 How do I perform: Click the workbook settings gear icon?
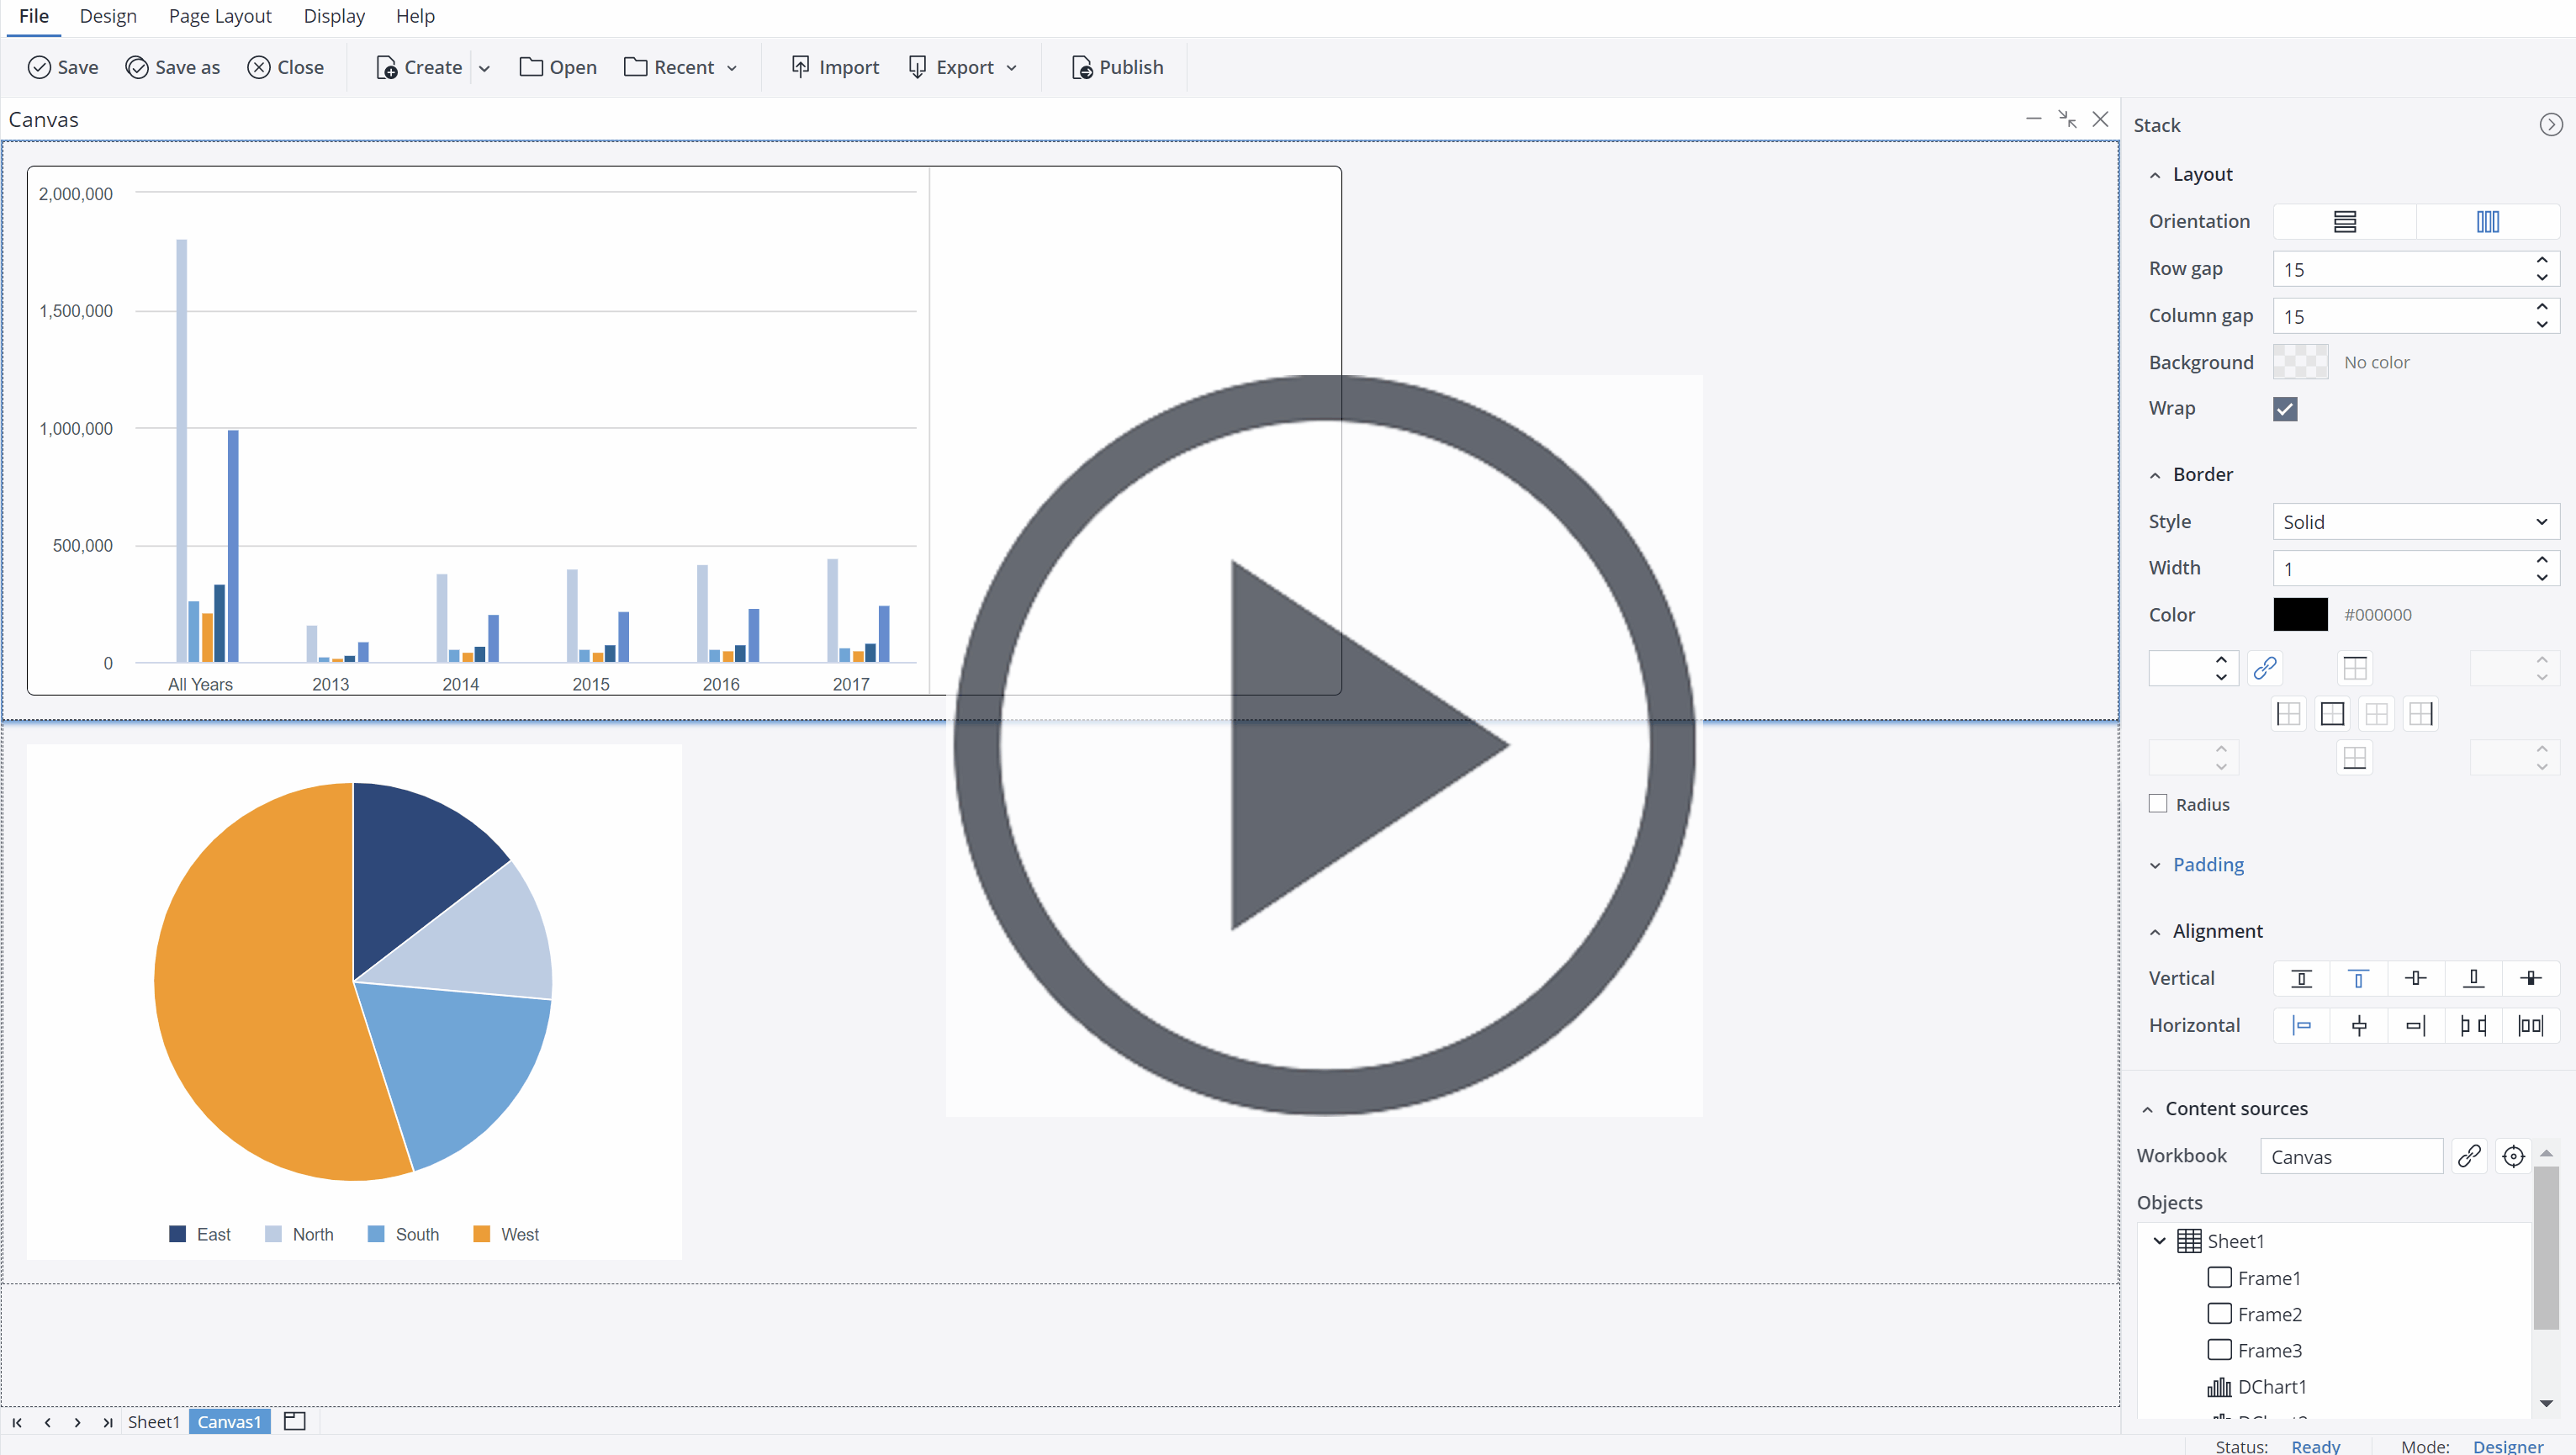point(2513,1156)
